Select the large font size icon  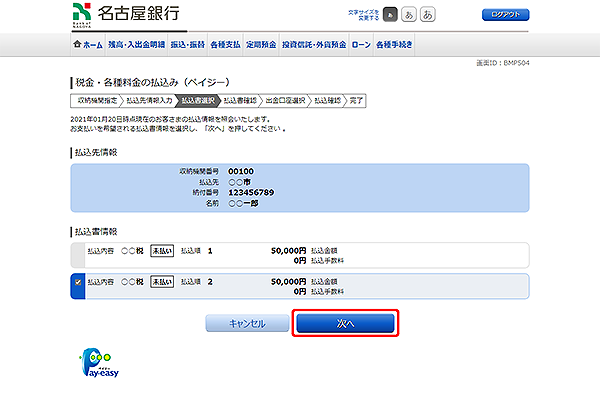click(x=427, y=15)
